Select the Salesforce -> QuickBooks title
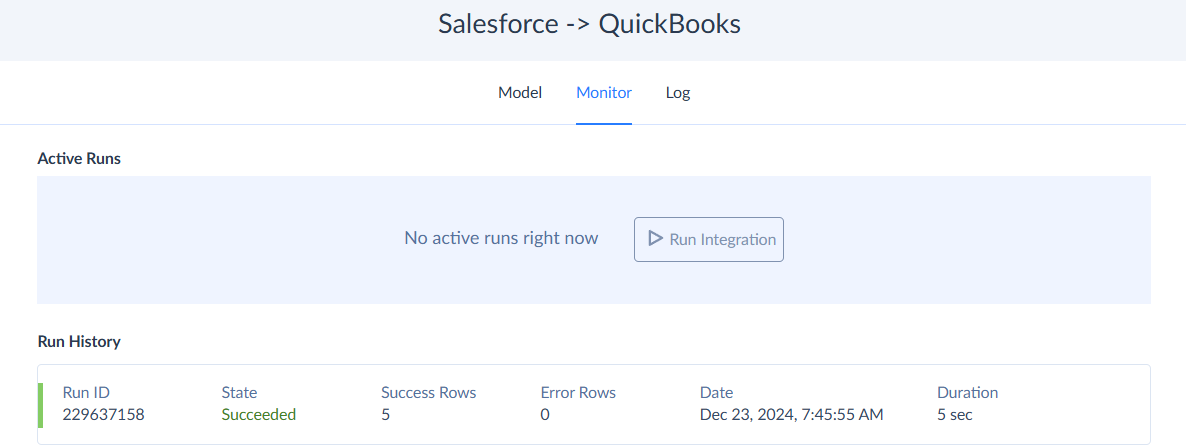Screen dimensions: 1186x447 590,25
